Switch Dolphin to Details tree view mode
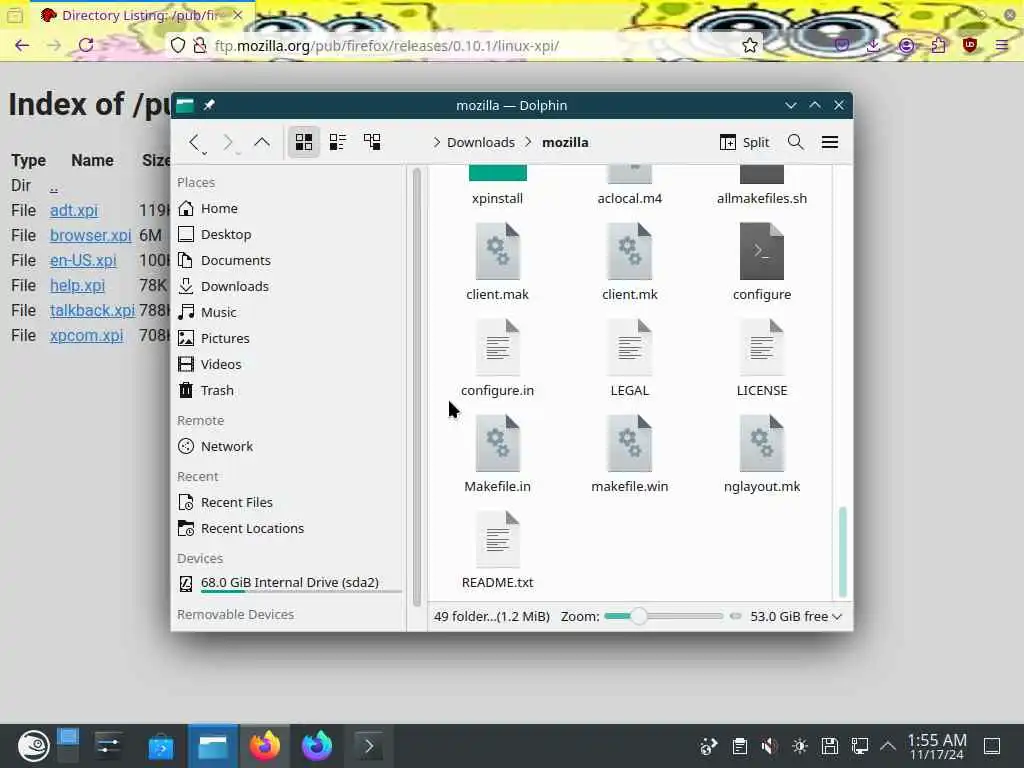The height and width of the screenshot is (768, 1024). 372,142
